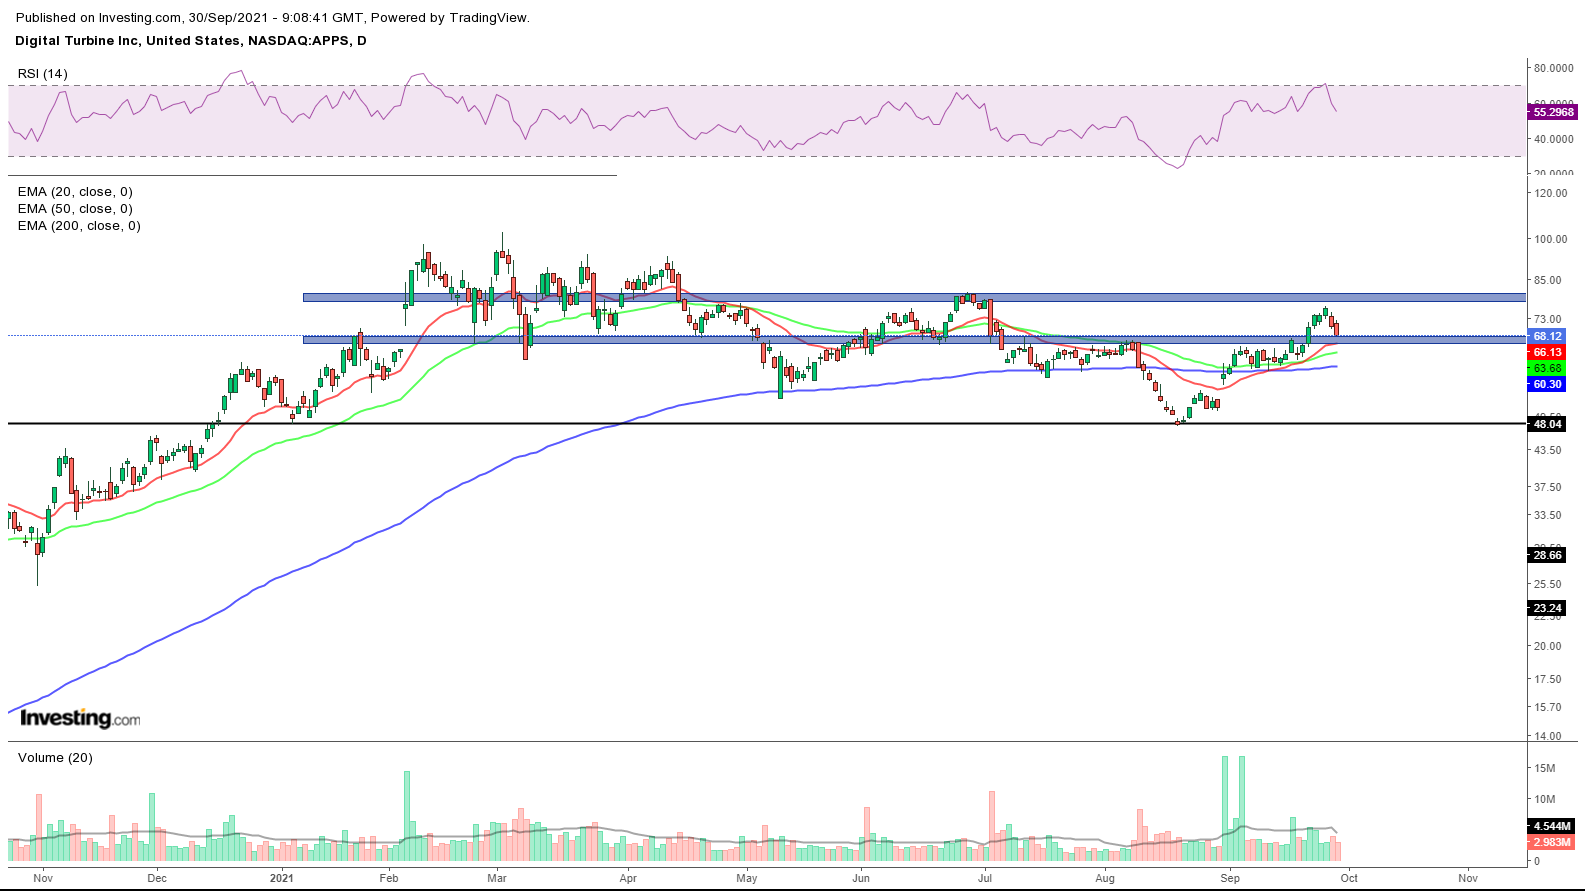
Task: Click 37.50 on the price axis
Action: pyautogui.click(x=1547, y=487)
